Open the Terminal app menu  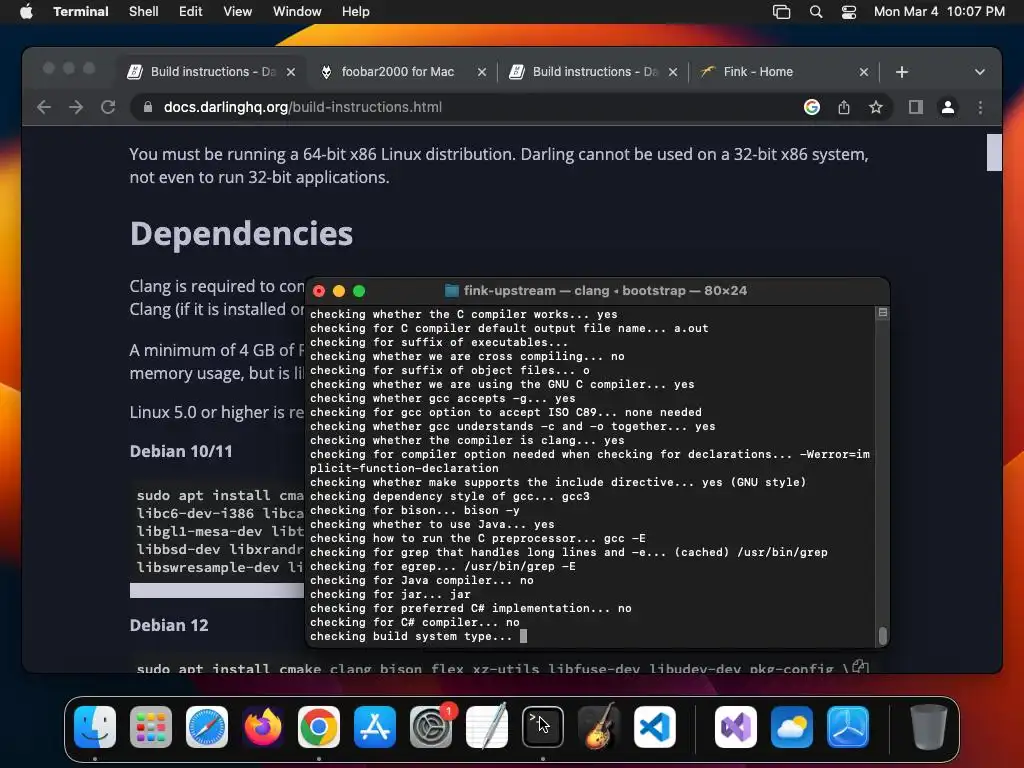(x=80, y=12)
